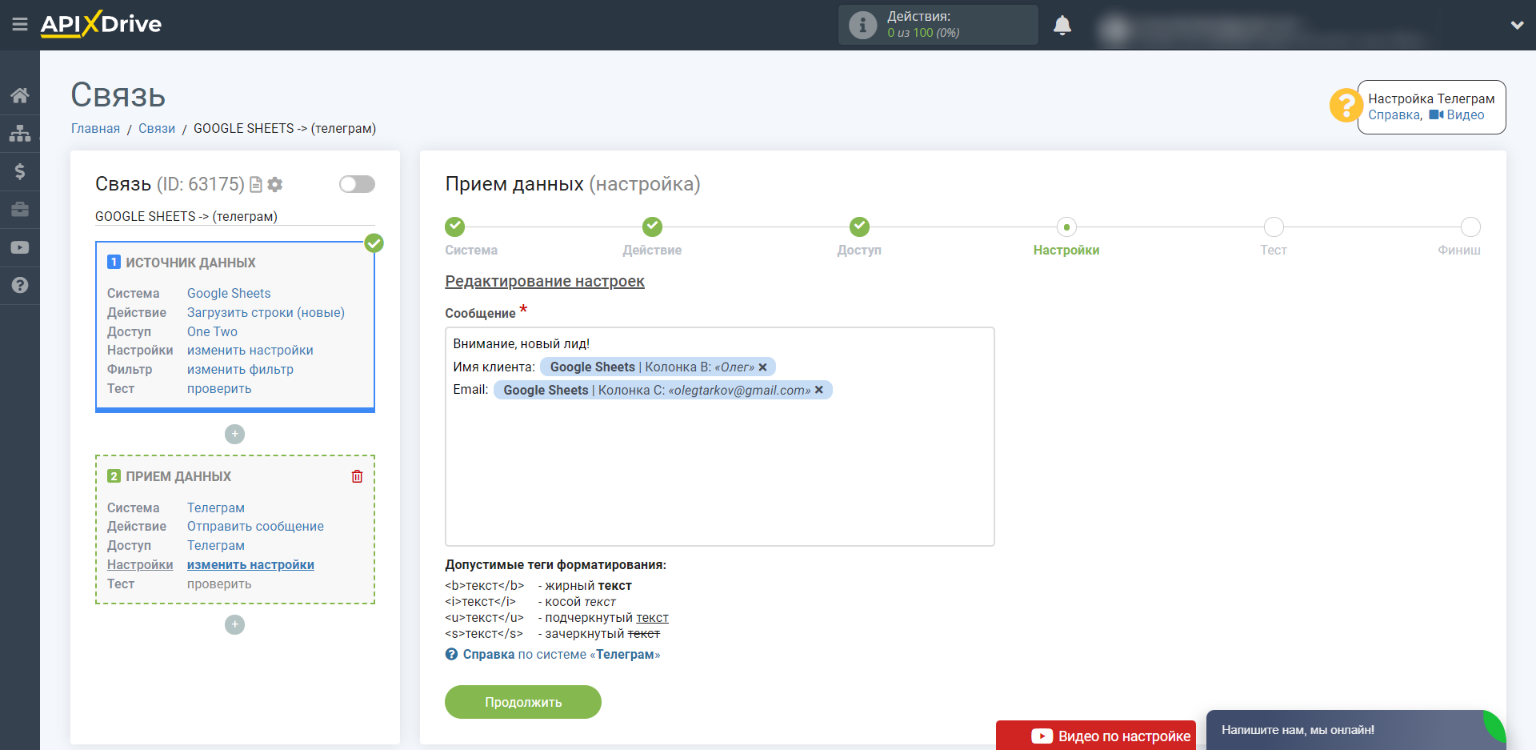Expand the account dropdown arrow
The height and width of the screenshot is (750, 1536).
(1516, 26)
